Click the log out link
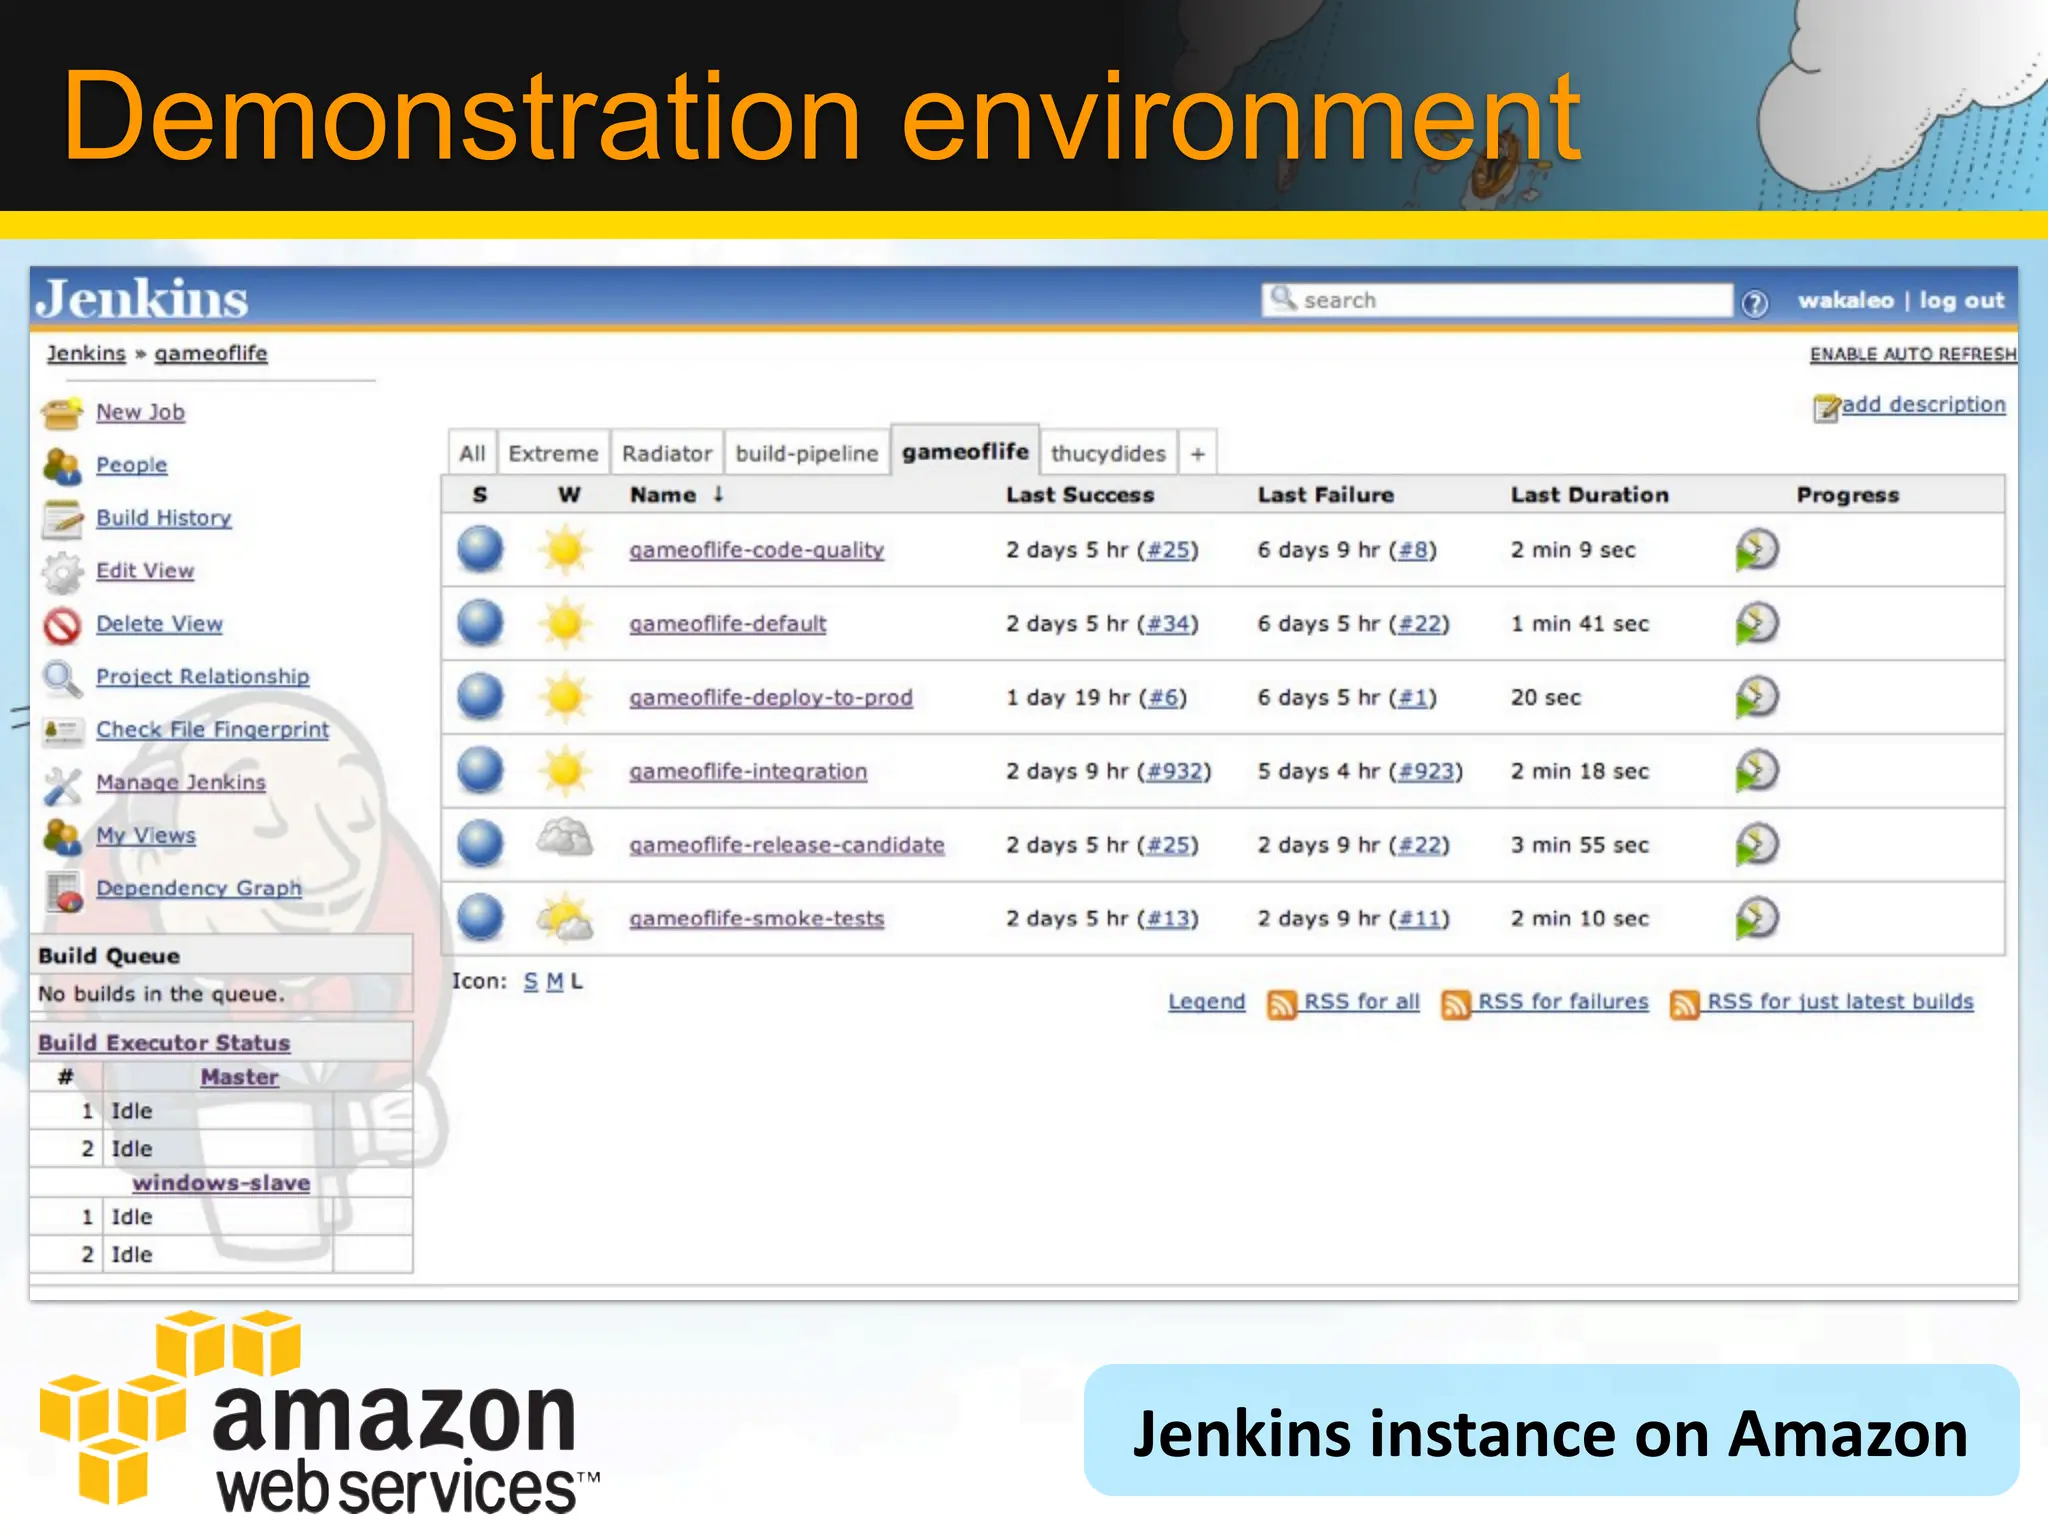This screenshot has height=1536, width=2048. 1962,301
